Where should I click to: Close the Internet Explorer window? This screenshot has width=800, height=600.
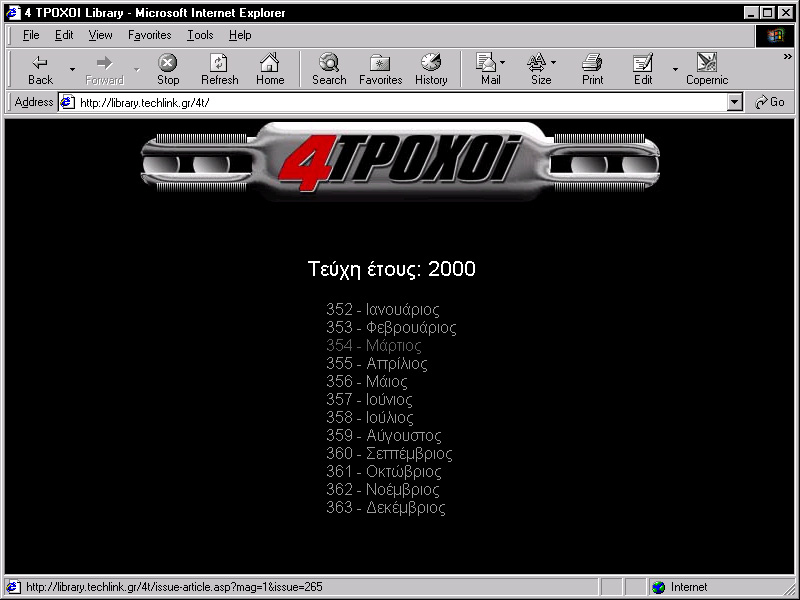point(786,13)
